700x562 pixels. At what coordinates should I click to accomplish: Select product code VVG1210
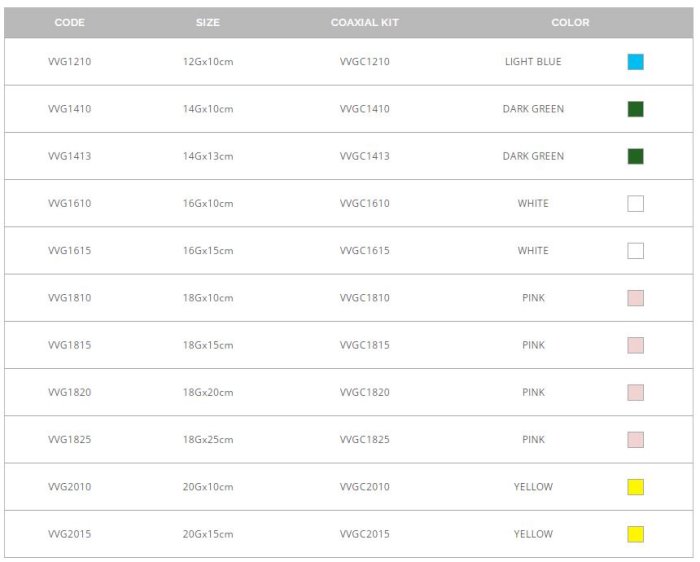coord(70,62)
